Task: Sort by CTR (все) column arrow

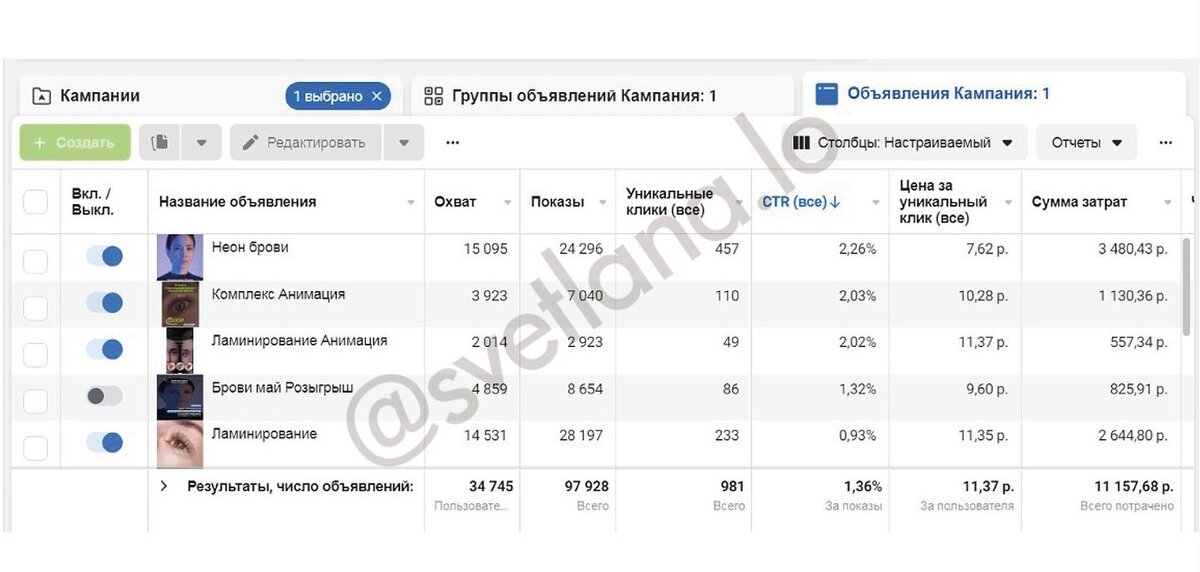Action: pos(835,202)
